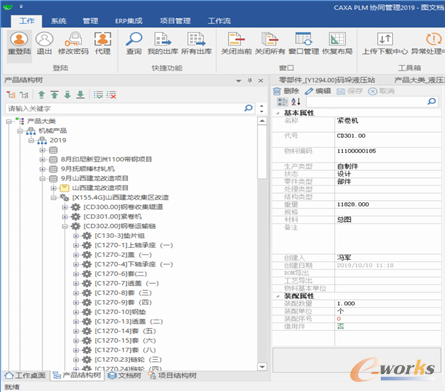Click the categorized view icon in properties

(282, 101)
